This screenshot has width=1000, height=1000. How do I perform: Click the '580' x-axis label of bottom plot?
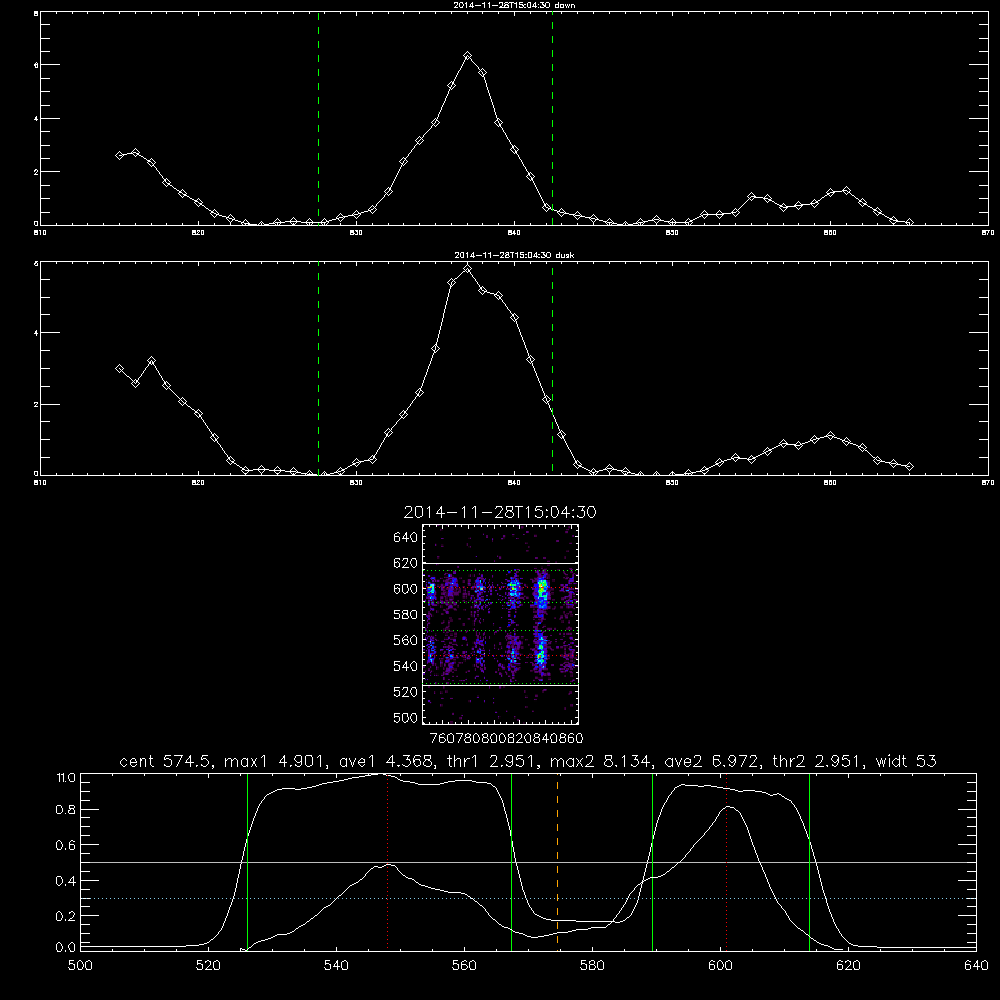tap(592, 966)
